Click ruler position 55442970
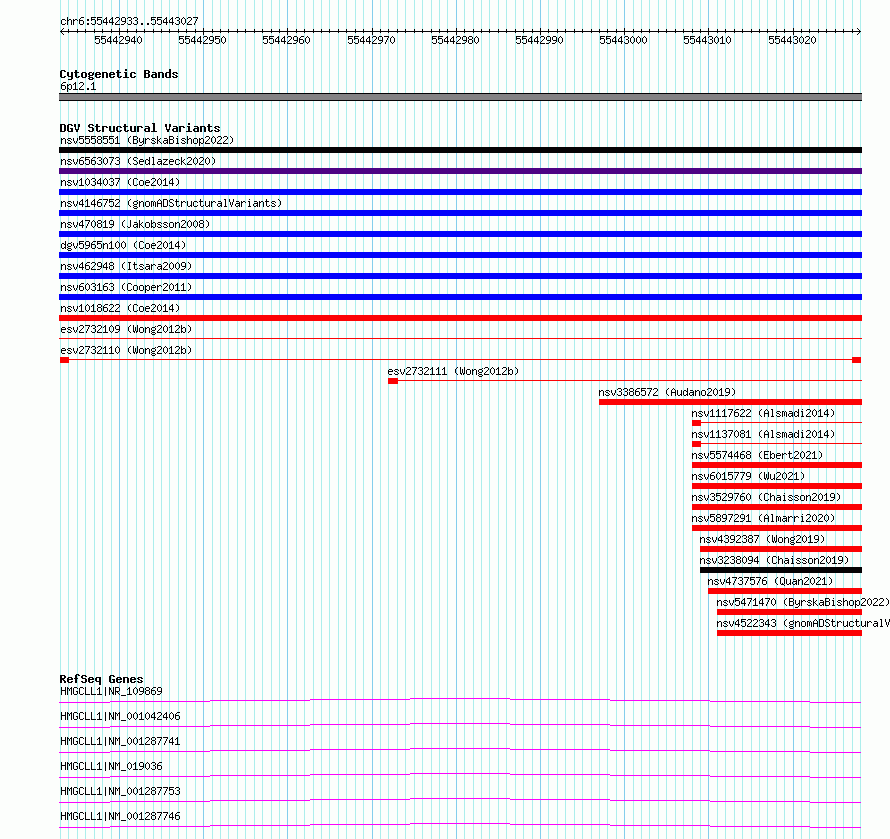 point(371,40)
